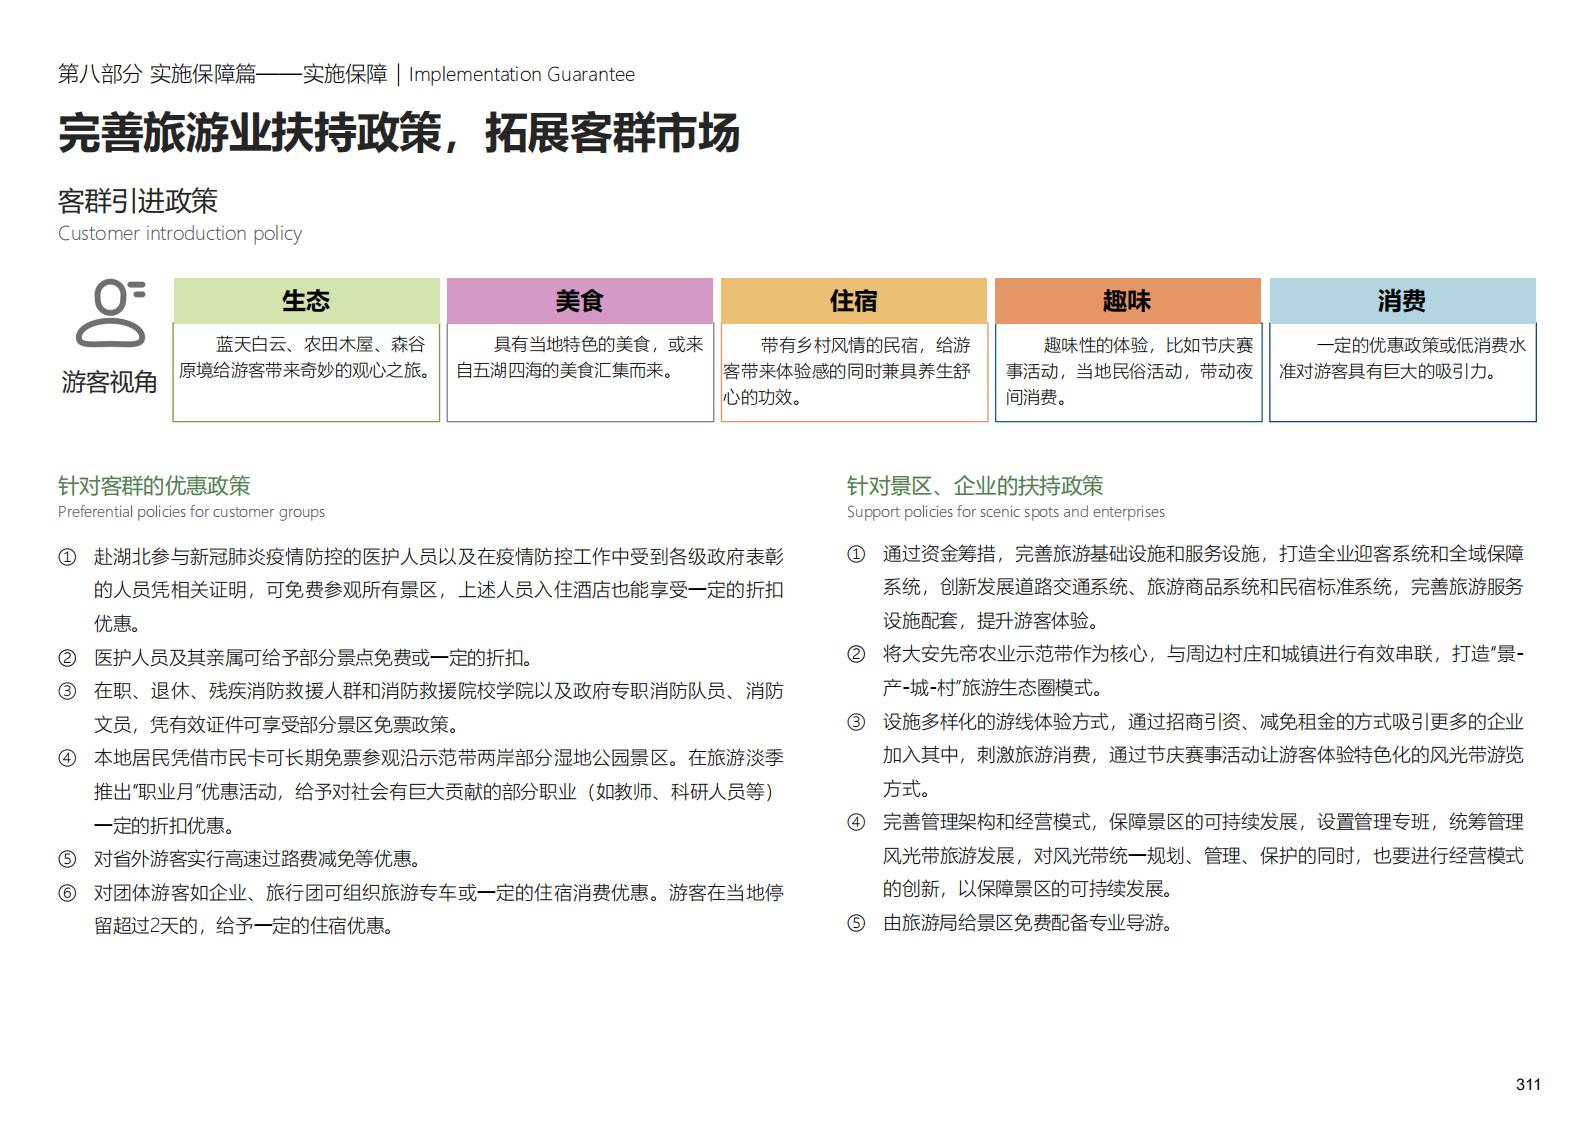Click the text 带有乡村风情的民宿，给游
1587x1122 pixels.
866,345
